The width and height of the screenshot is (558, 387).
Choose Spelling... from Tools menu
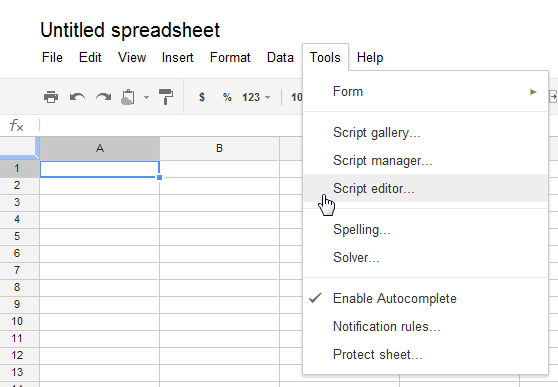click(425, 230)
